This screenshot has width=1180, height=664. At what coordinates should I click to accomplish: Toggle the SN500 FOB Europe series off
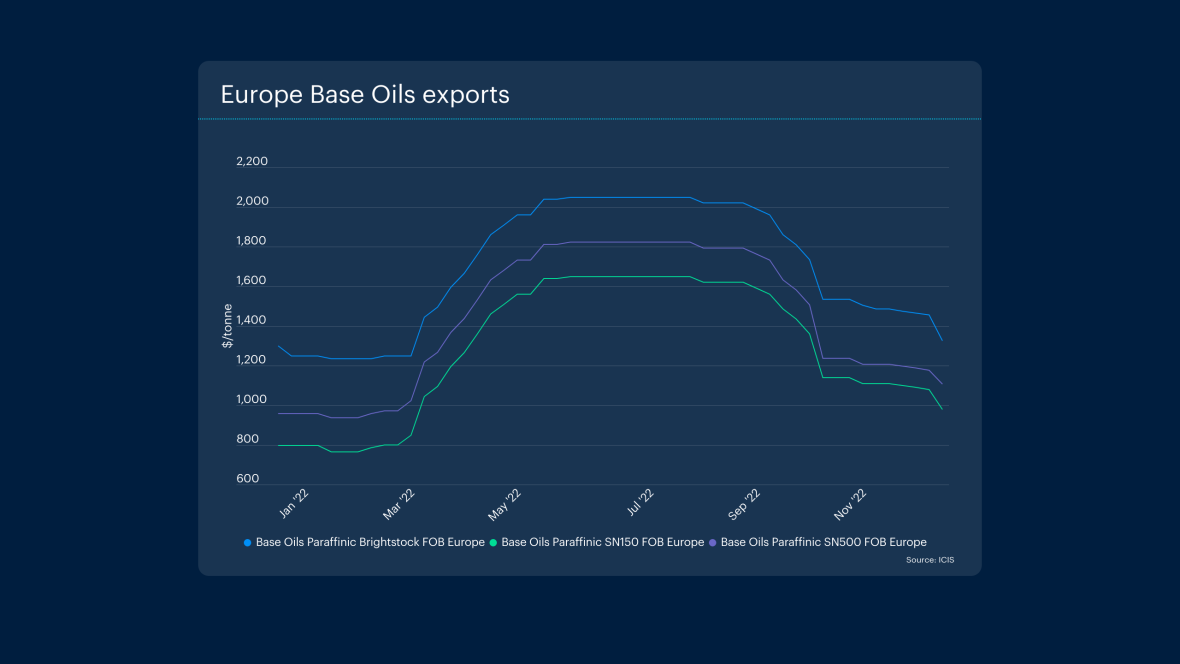click(x=823, y=541)
